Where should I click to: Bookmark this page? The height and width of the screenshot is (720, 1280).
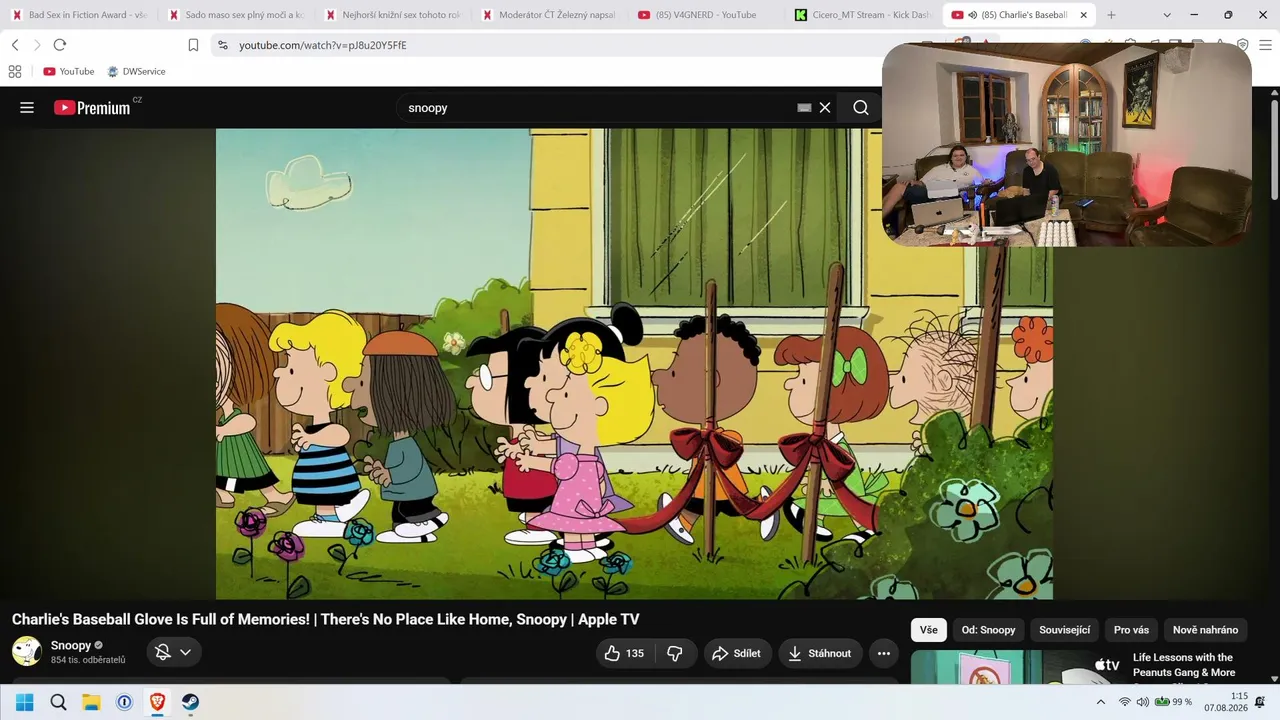(x=193, y=45)
